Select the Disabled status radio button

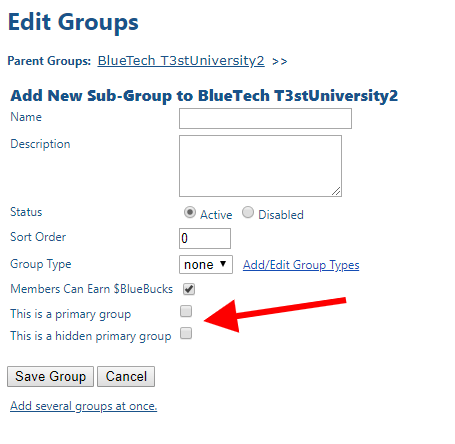pos(248,212)
